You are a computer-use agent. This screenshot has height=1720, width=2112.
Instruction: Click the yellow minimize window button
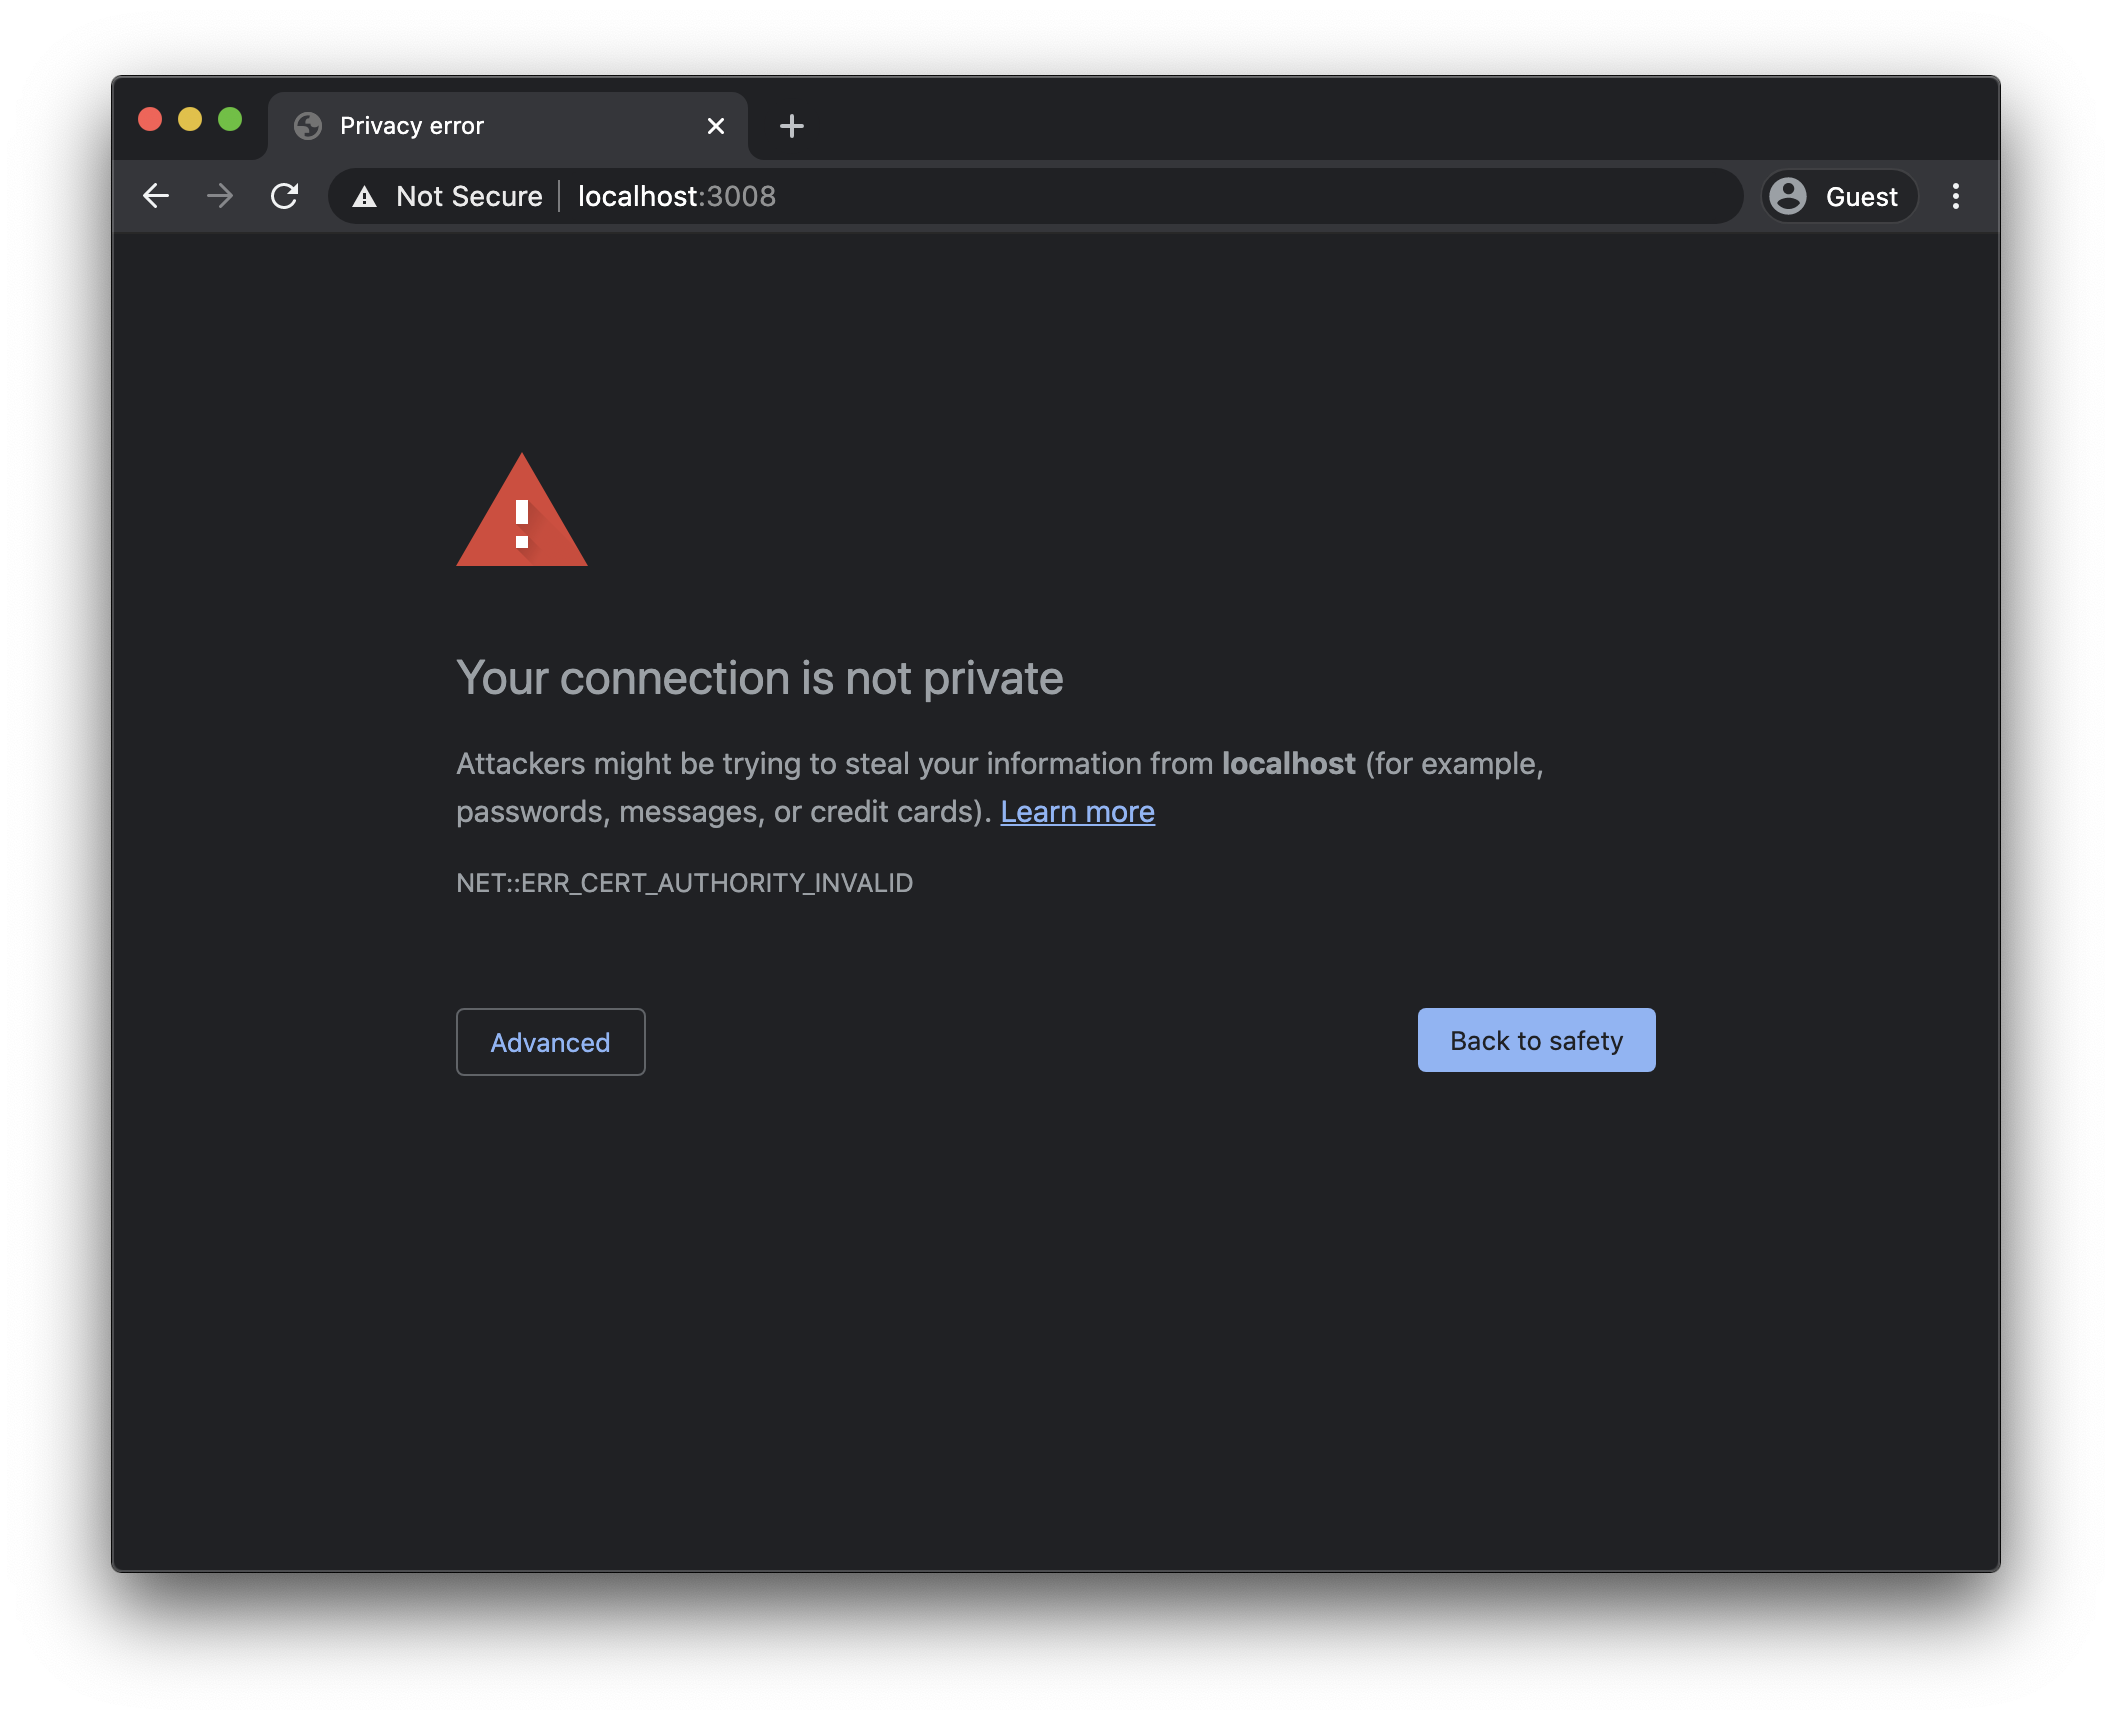click(190, 120)
